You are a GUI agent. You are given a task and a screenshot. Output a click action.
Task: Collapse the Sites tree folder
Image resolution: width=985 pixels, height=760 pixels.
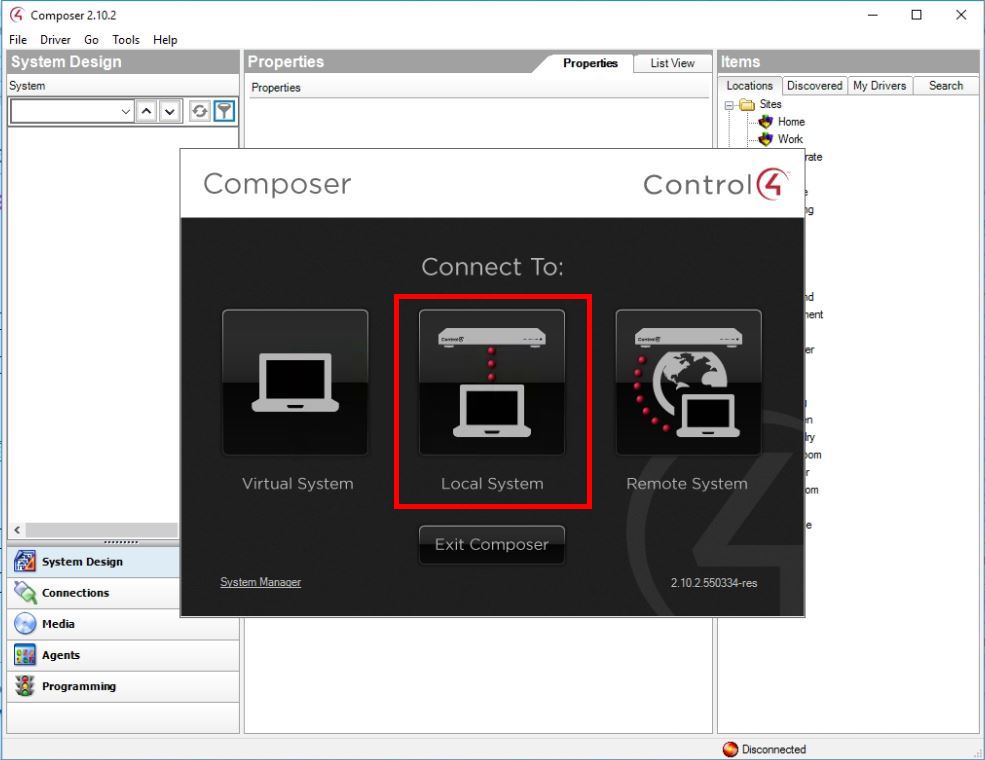pyautogui.click(x=729, y=105)
